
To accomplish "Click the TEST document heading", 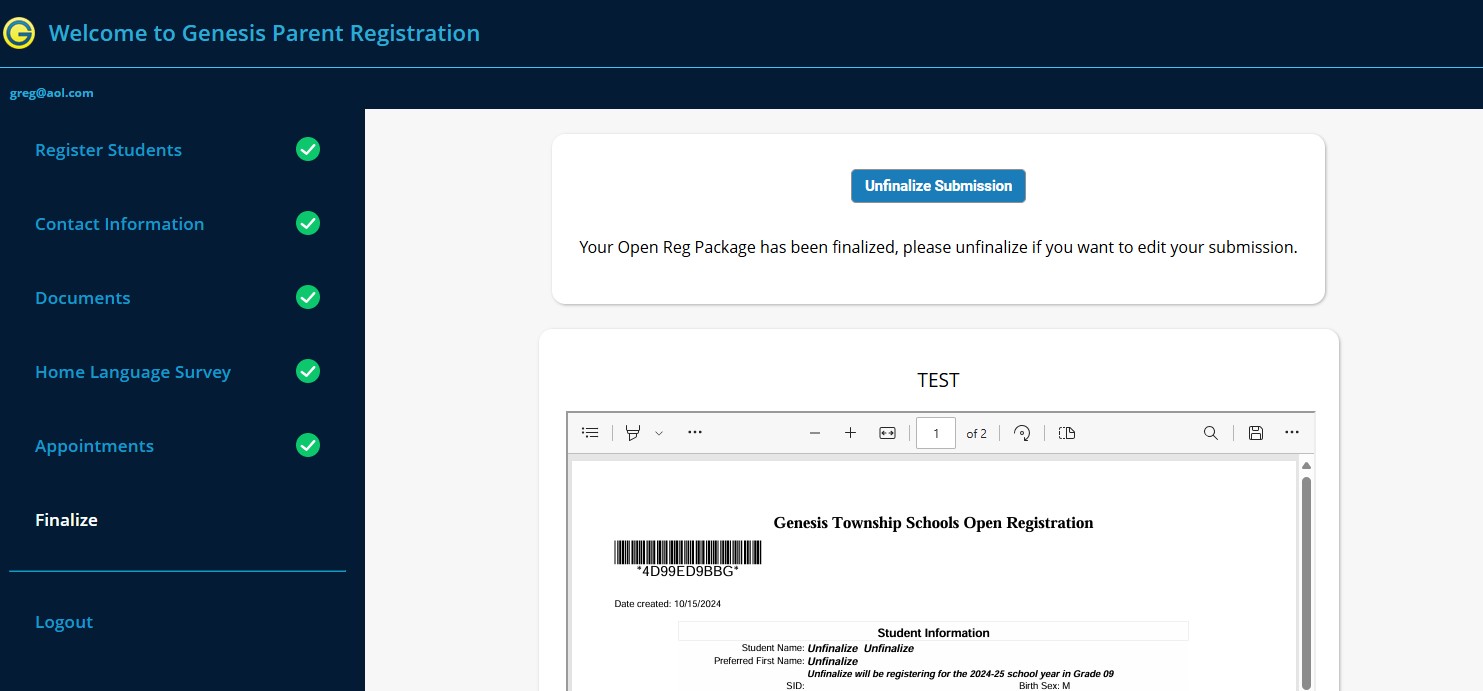I will click(x=938, y=380).
